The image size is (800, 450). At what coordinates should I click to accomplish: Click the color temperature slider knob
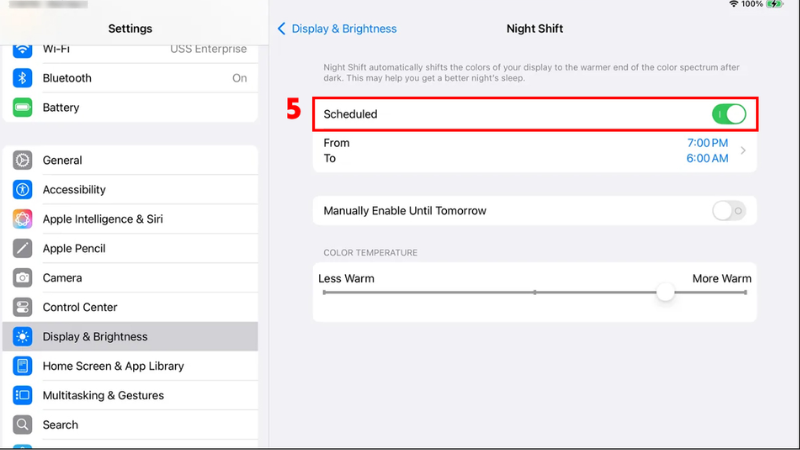point(665,292)
